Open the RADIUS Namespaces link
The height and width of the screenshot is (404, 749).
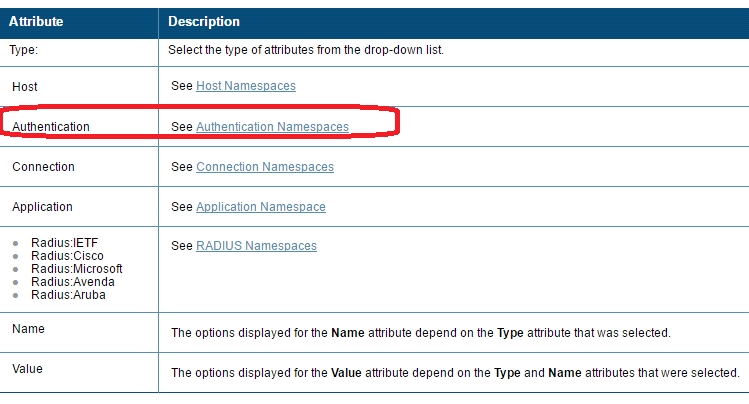256,246
